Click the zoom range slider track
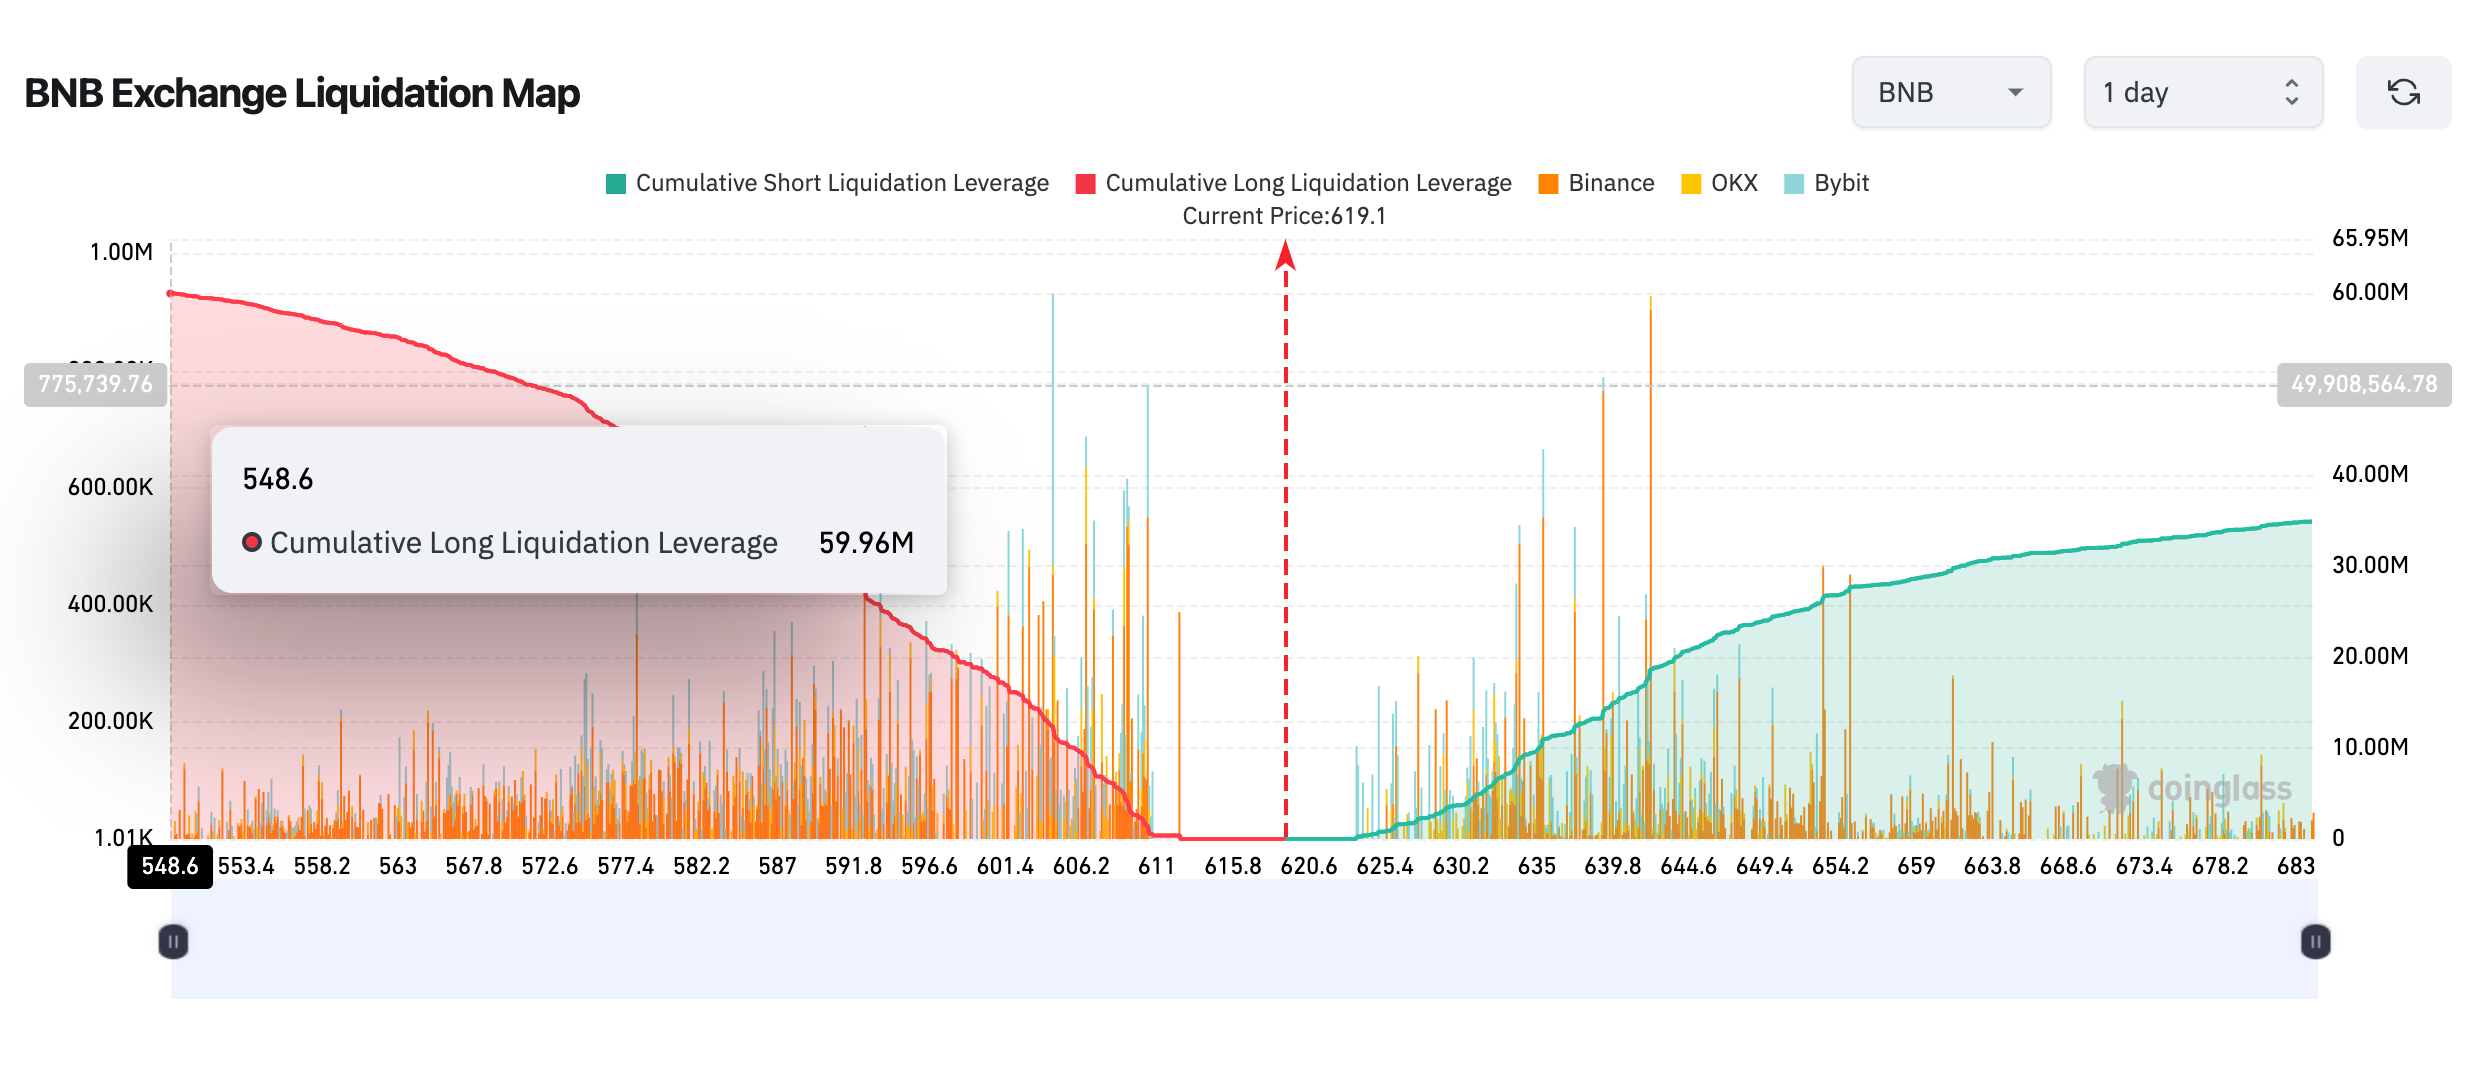Viewport: 2468px width, 1078px height. 1244,941
